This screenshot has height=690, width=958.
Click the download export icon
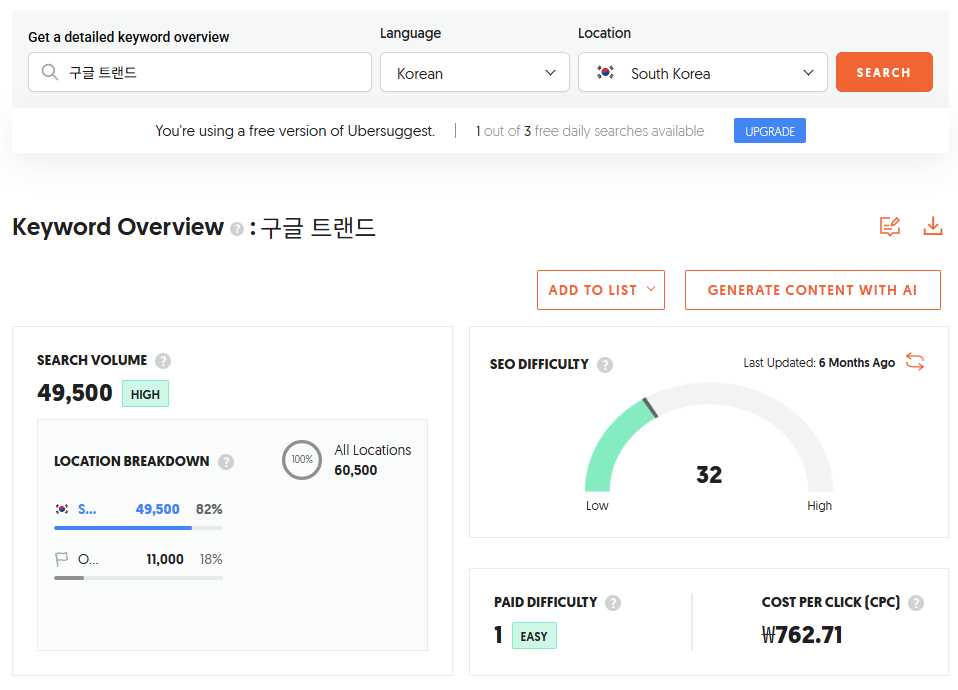(x=932, y=226)
